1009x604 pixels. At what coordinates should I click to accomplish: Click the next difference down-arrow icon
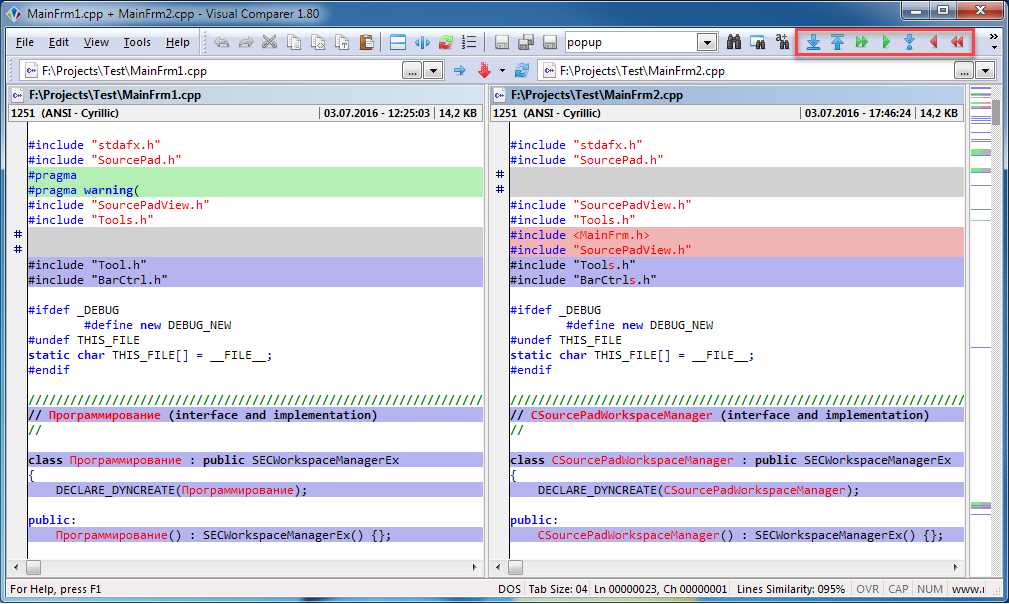pos(814,42)
